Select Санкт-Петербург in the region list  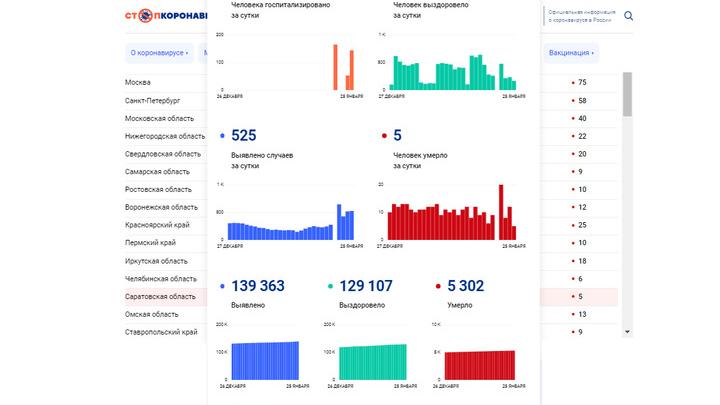pyautogui.click(x=152, y=101)
